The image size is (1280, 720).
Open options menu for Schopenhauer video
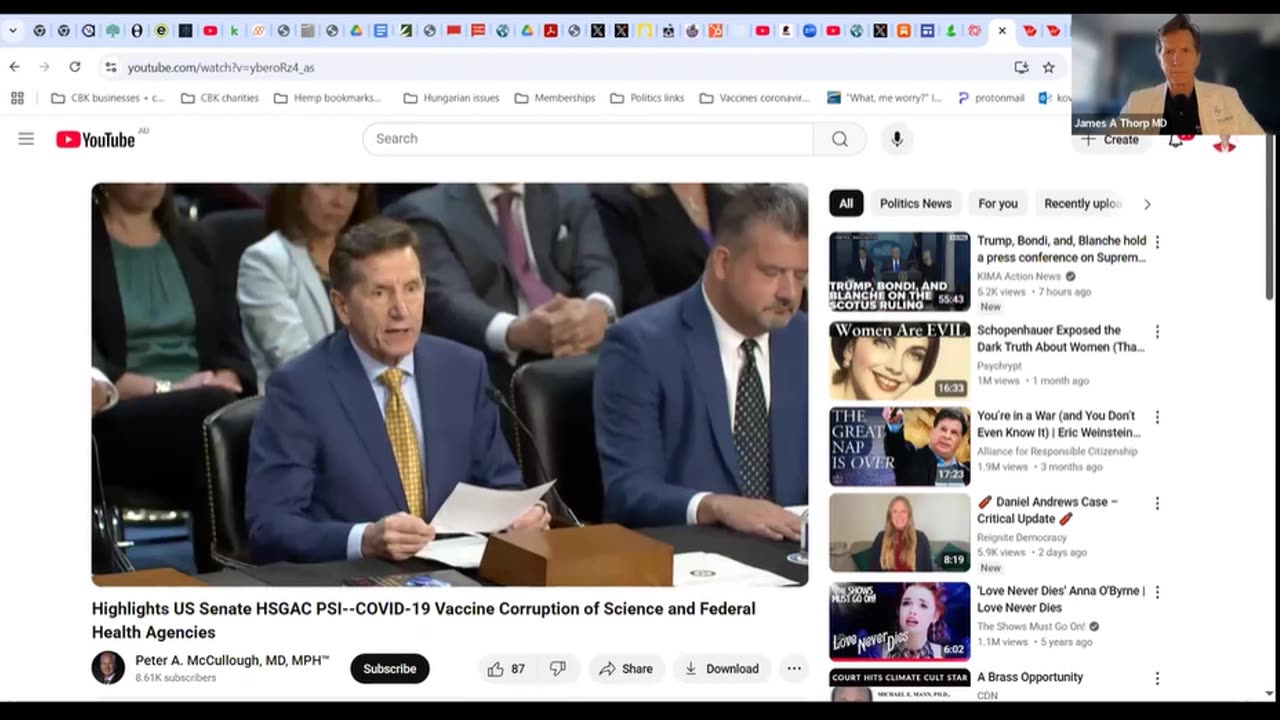1157,331
